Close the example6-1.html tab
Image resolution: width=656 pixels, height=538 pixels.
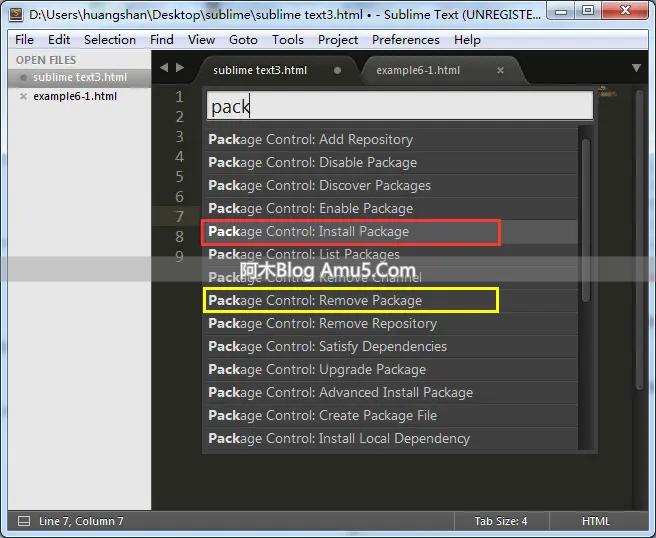[500, 71]
